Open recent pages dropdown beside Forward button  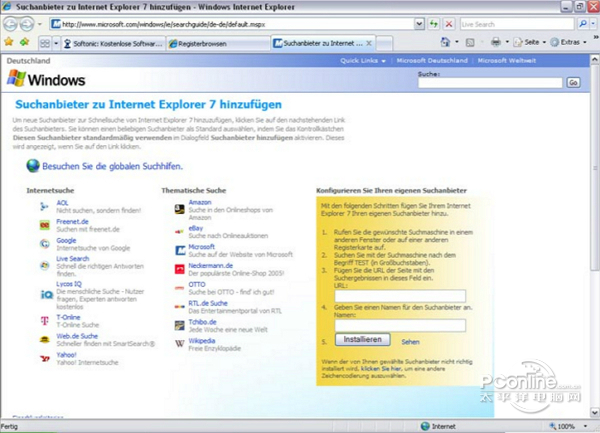pyautogui.click(x=39, y=24)
